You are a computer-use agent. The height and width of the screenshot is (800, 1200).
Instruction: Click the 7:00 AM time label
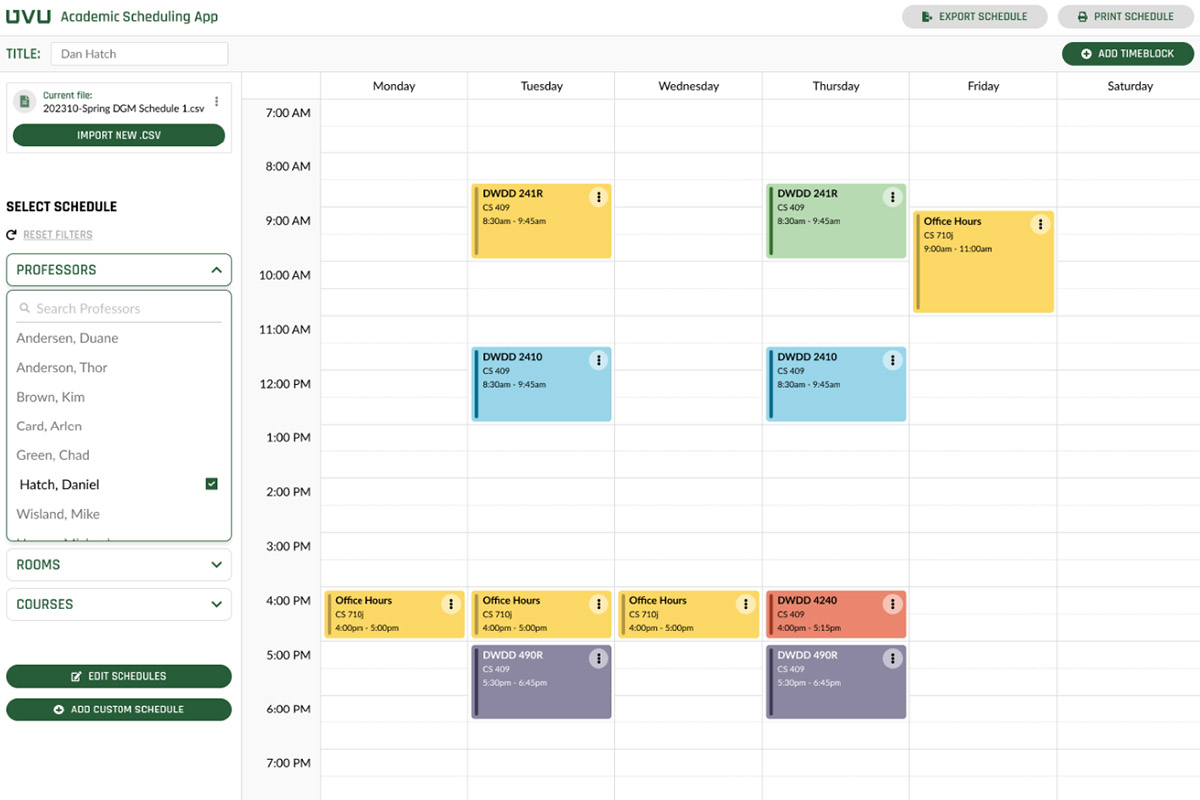click(x=288, y=113)
